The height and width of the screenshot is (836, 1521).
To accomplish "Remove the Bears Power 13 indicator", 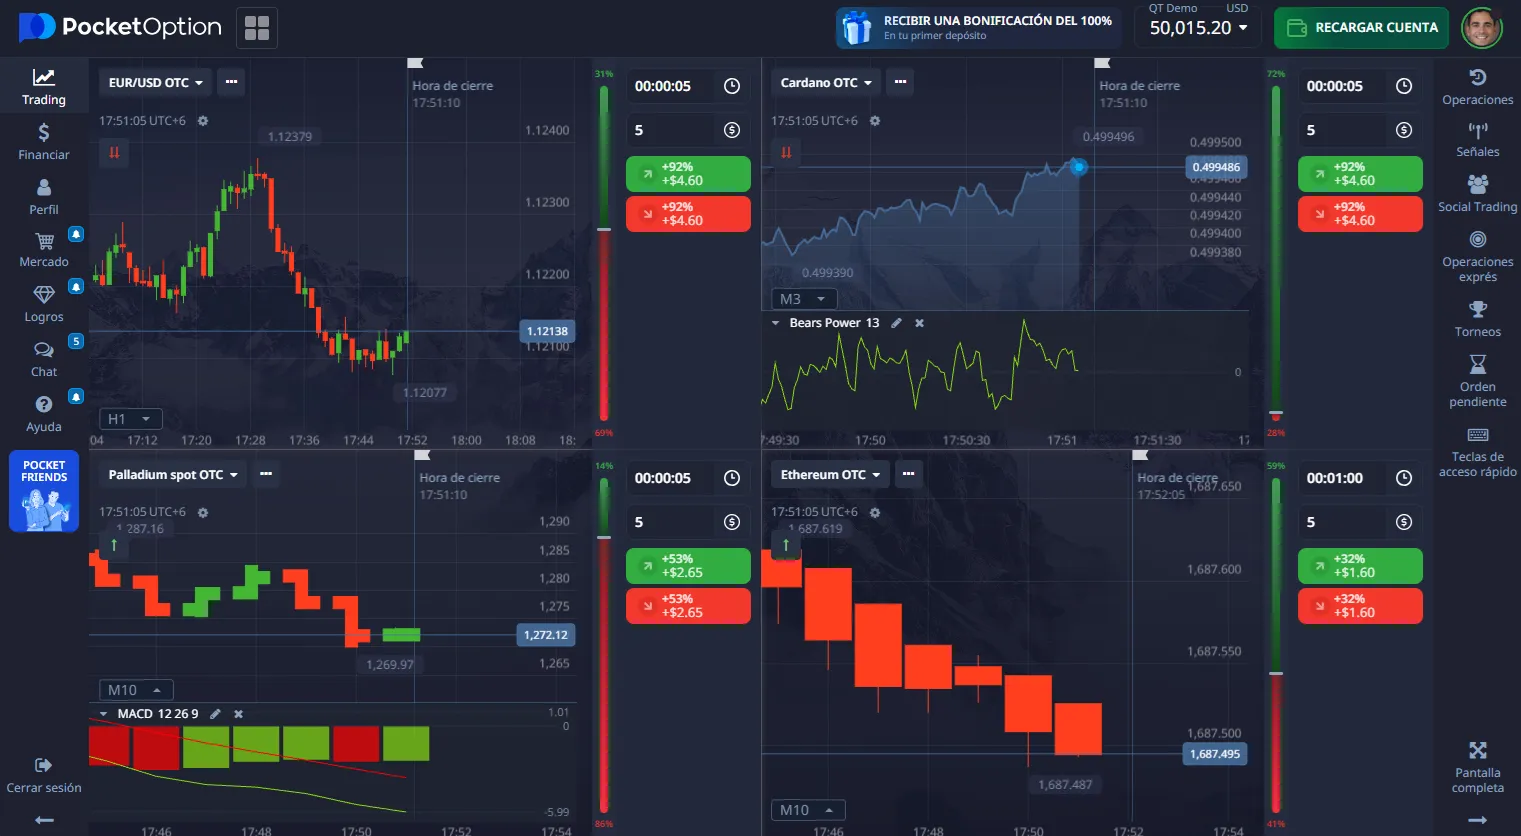I will coord(919,323).
